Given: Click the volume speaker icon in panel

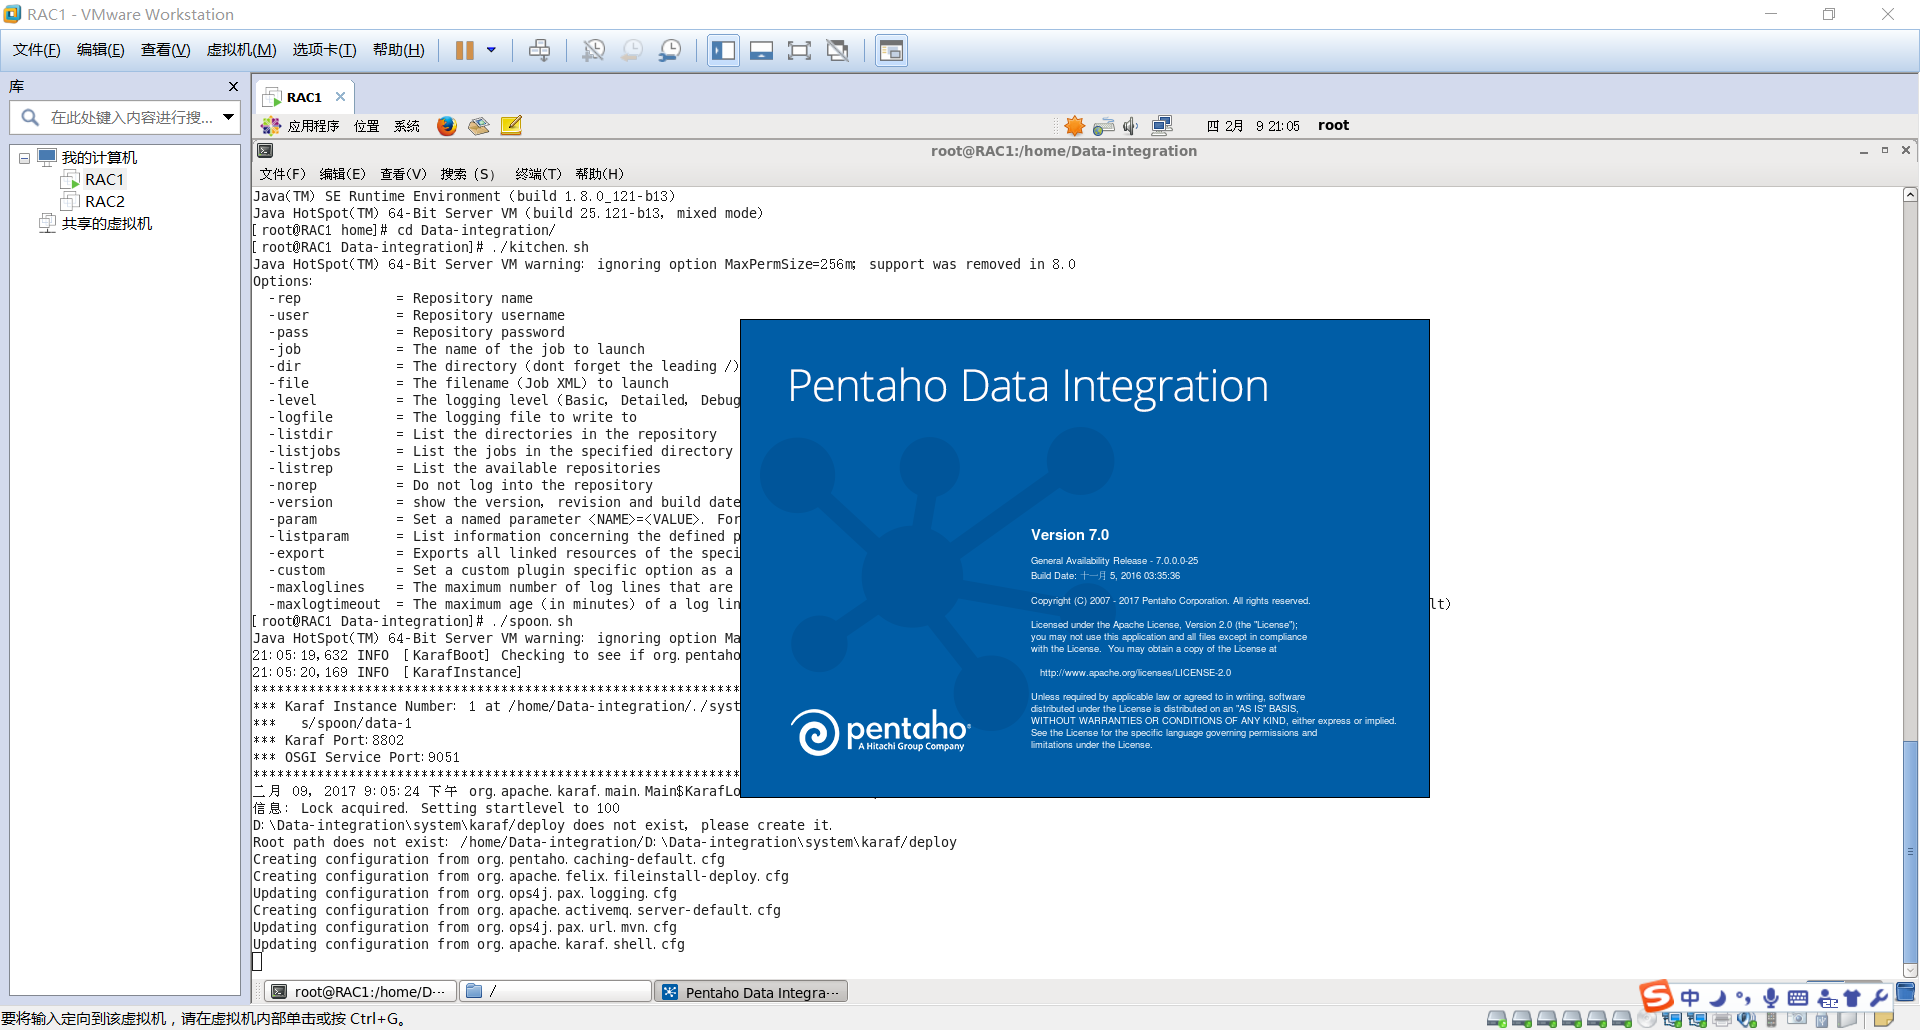Looking at the screenshot, I should 1131,126.
